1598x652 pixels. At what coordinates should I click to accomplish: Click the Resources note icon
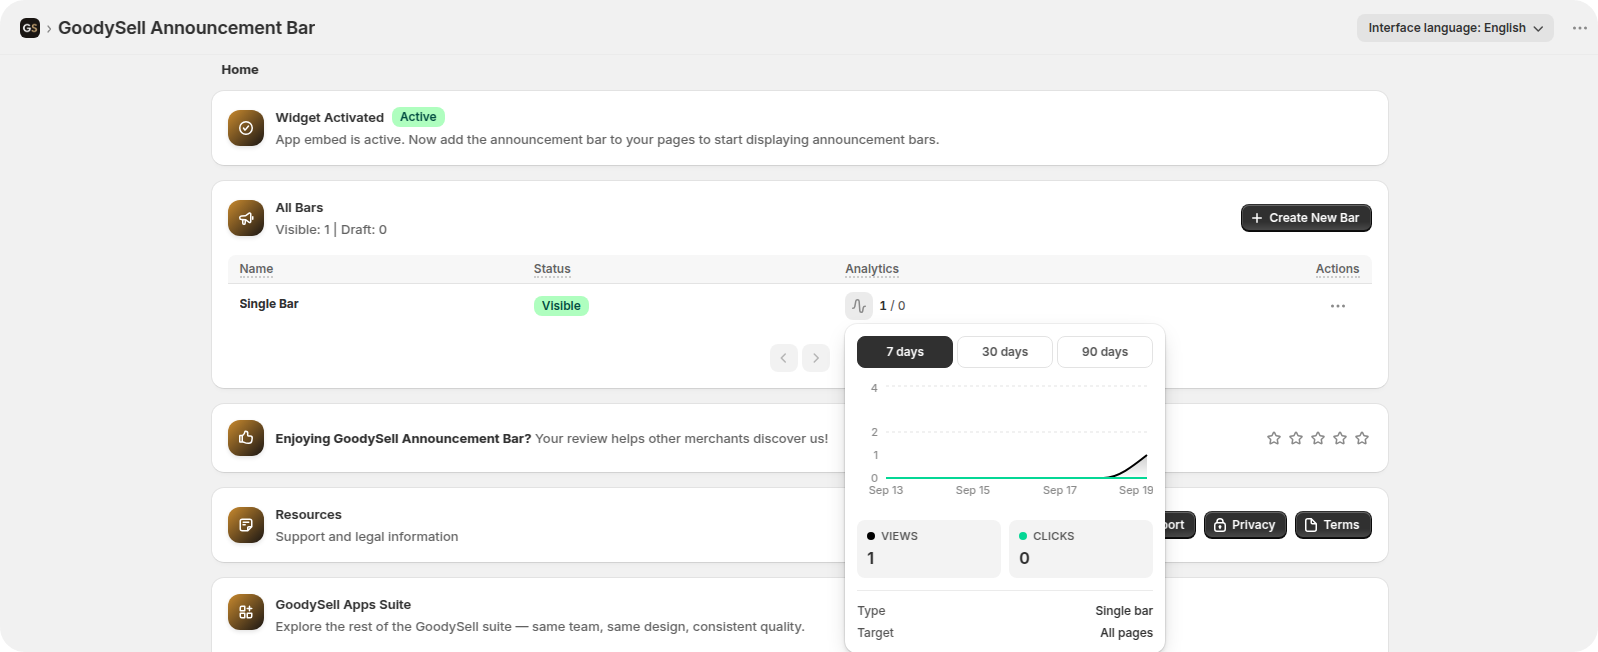pos(246,525)
